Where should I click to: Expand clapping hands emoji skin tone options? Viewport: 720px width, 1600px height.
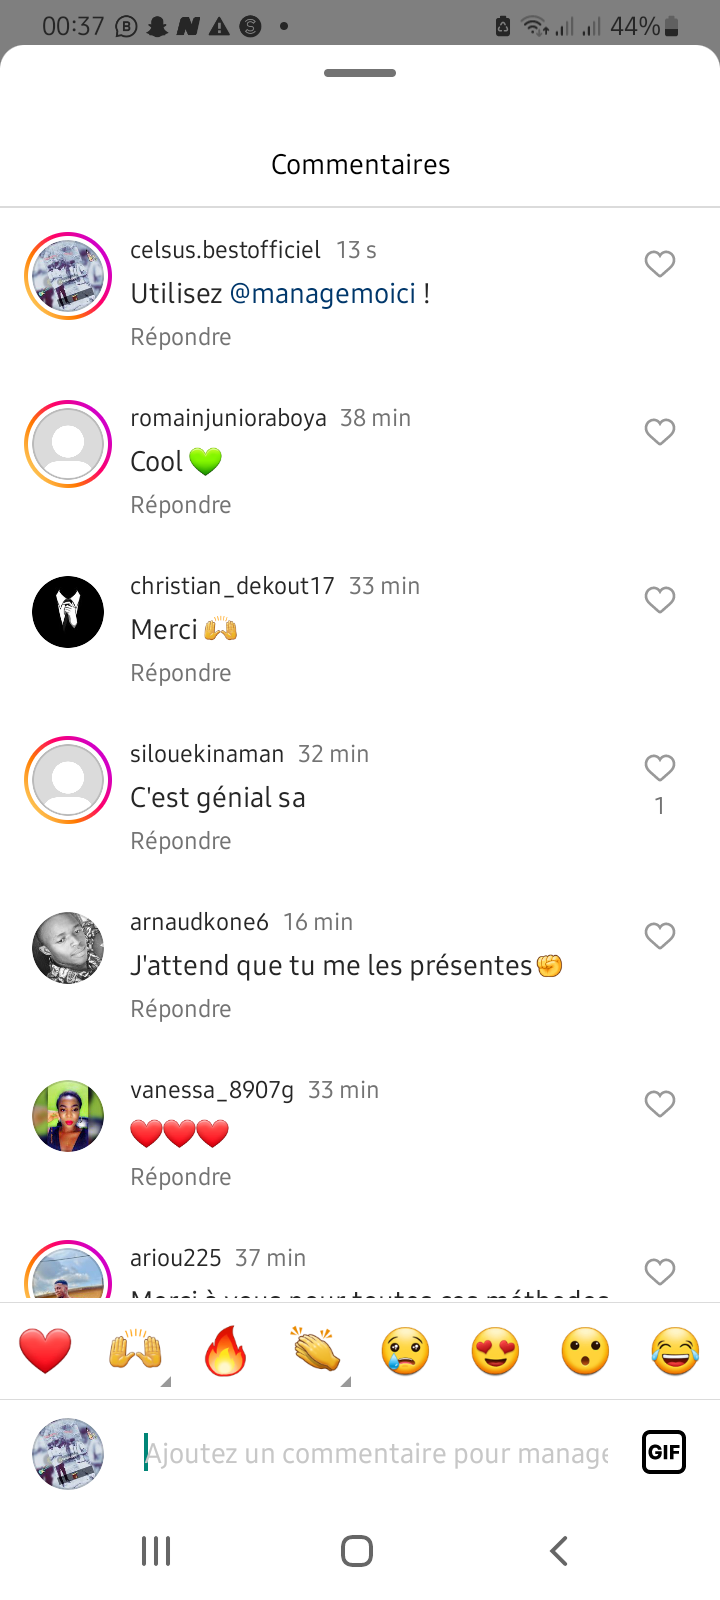[346, 1382]
